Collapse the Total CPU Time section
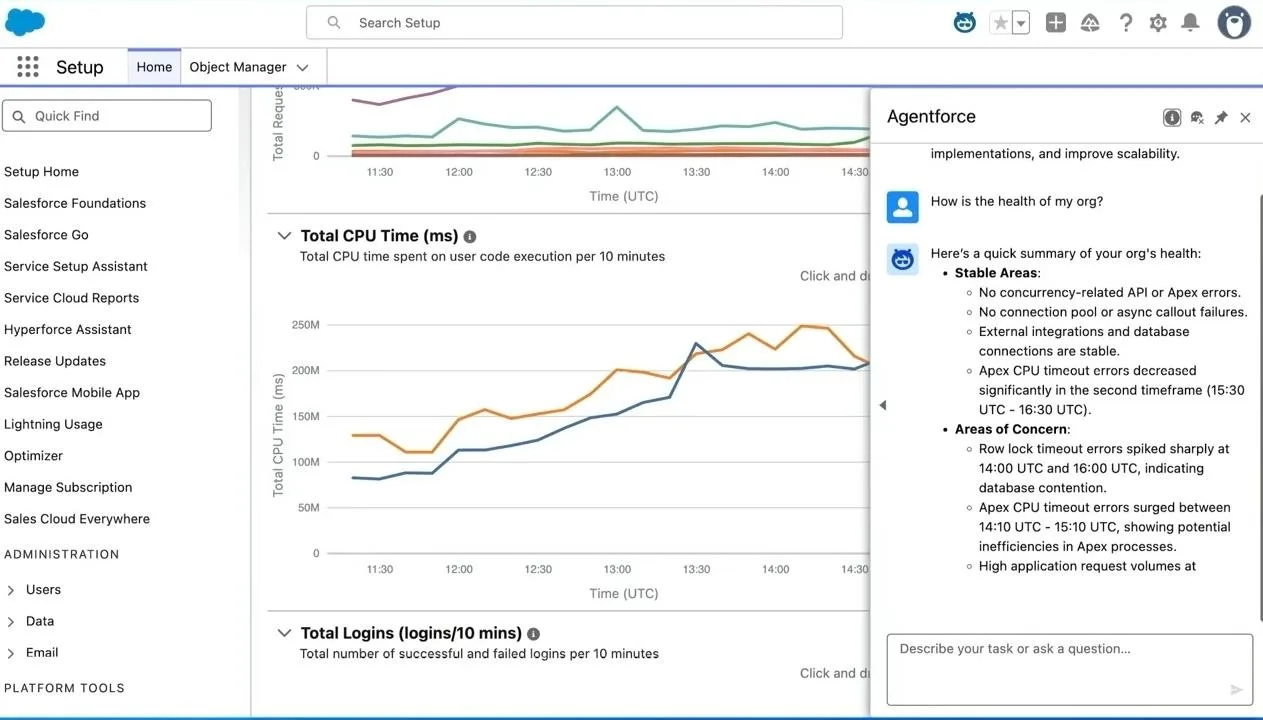Screen dimensions: 1263x720 click(x=284, y=236)
